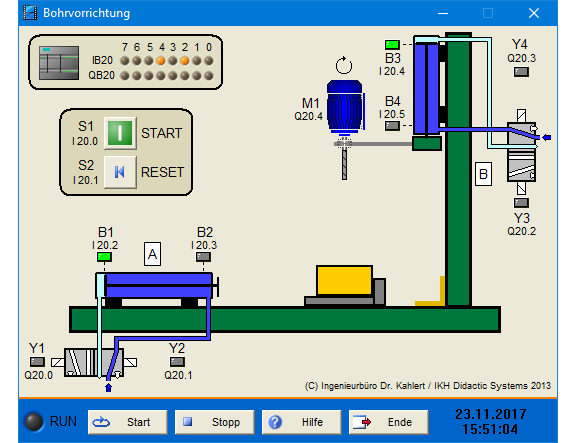The image size is (576, 443).
Task: Click the Start button in bottom bar
Action: 127,422
